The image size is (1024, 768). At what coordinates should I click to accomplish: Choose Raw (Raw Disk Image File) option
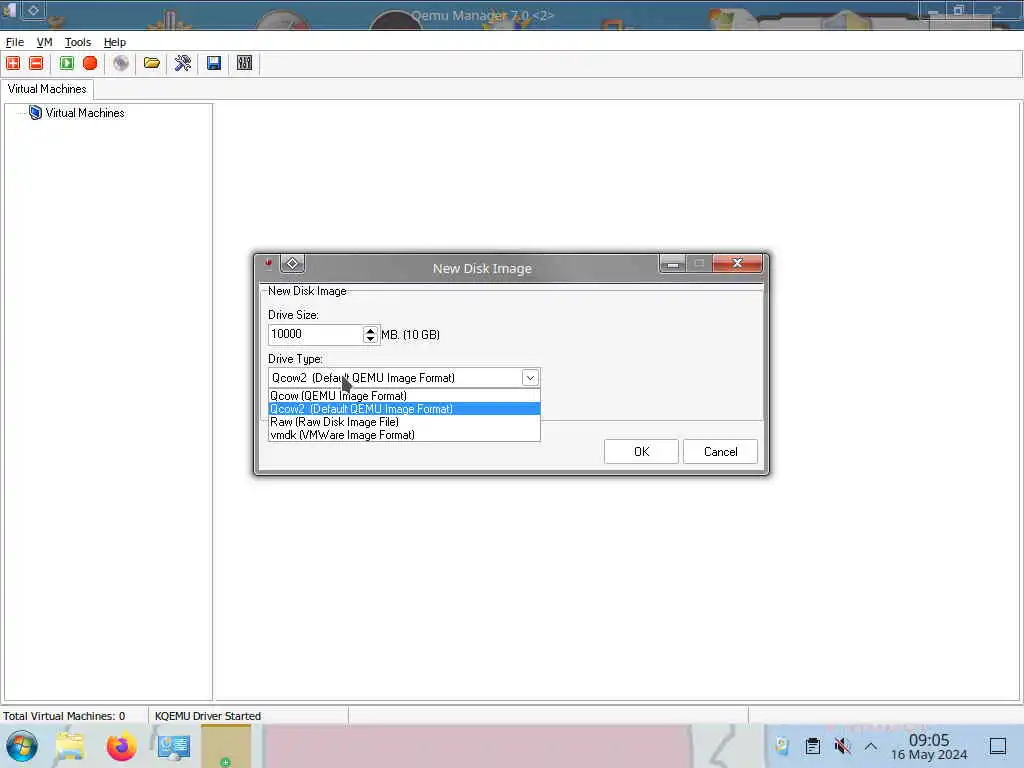tap(404, 422)
